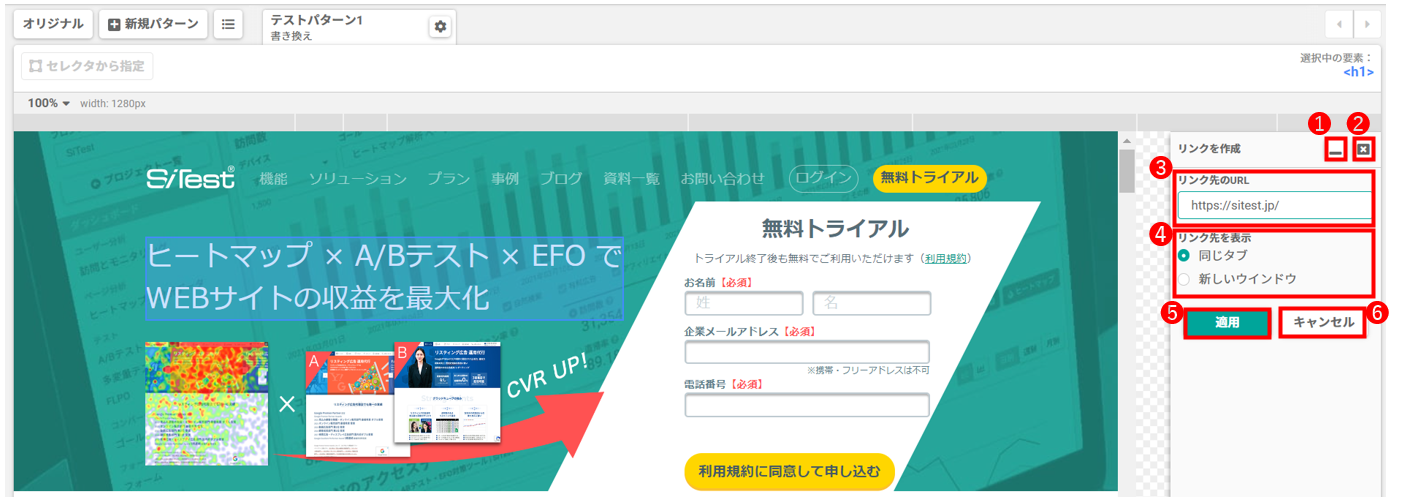Close the リンクを作成 panel

[1364, 150]
